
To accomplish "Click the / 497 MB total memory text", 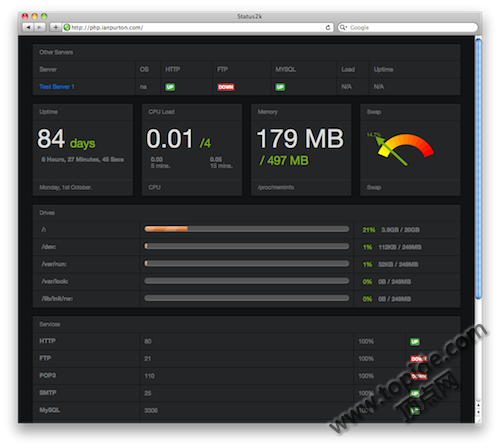I will 284,161.
